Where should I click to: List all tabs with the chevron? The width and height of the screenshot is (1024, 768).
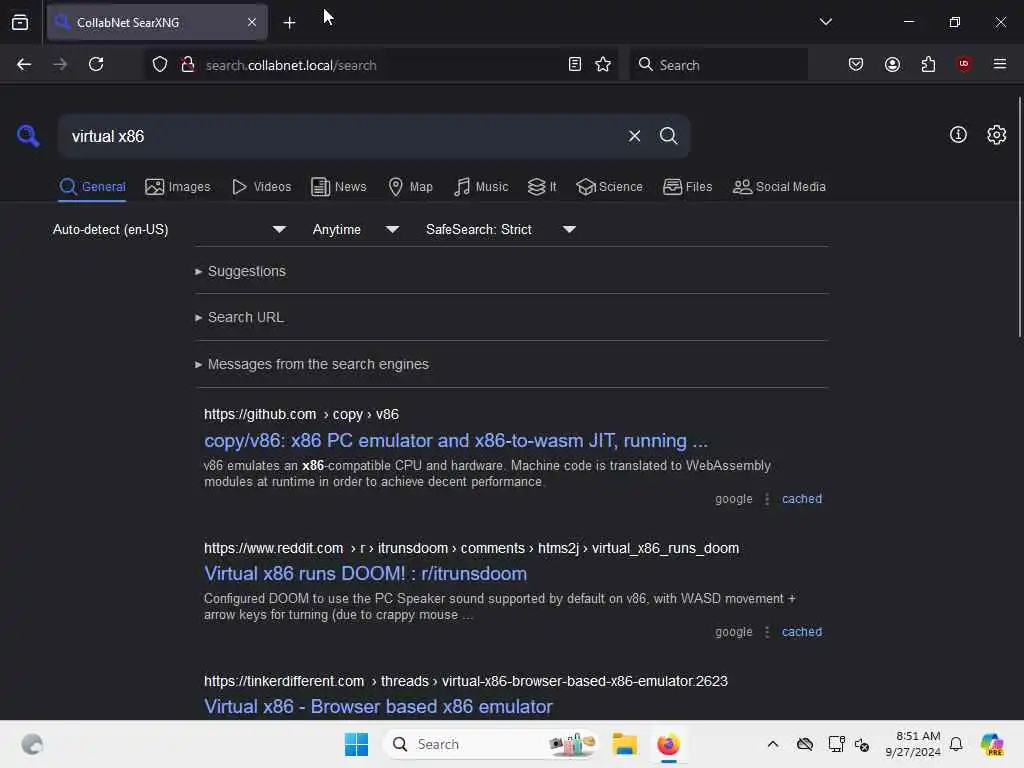[x=825, y=22]
